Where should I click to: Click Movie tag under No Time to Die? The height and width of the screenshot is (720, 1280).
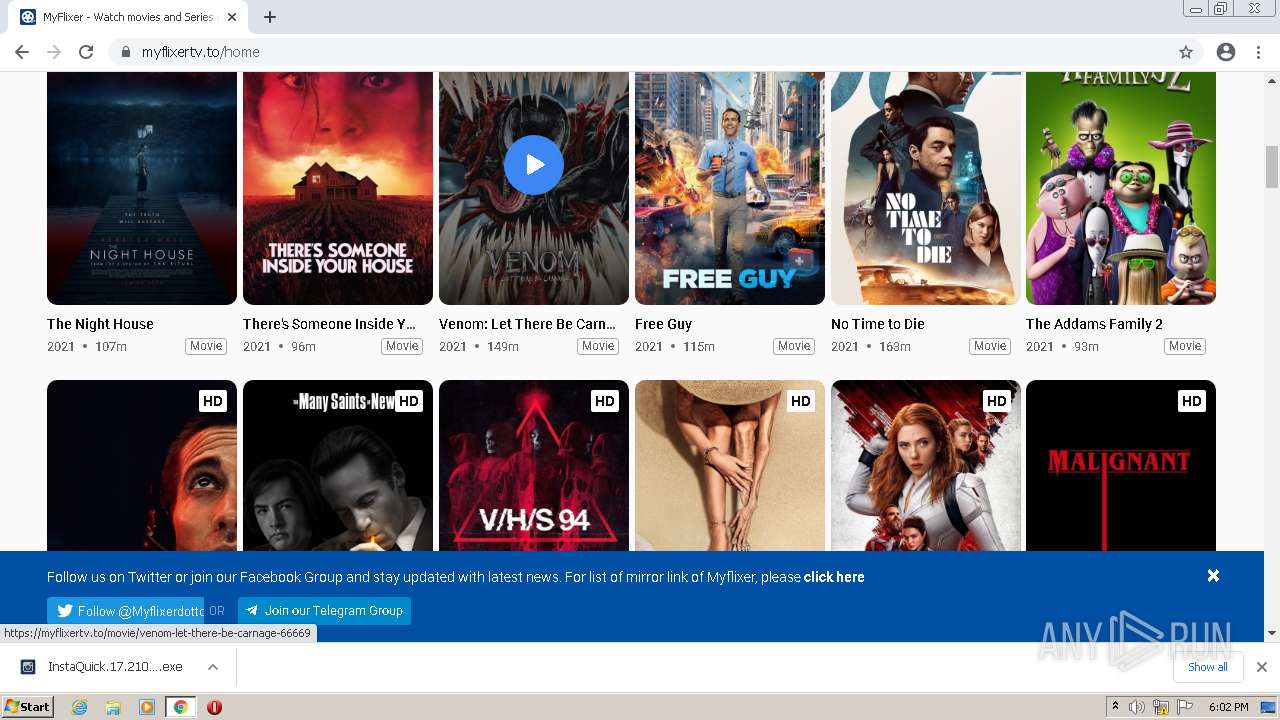pos(990,346)
